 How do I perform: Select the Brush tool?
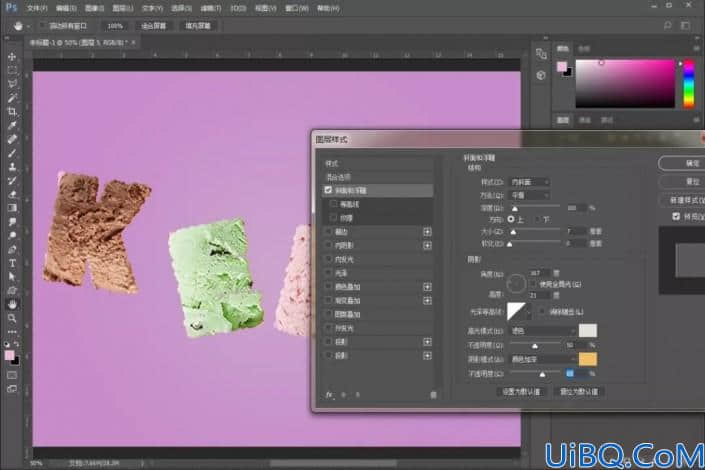(12, 153)
